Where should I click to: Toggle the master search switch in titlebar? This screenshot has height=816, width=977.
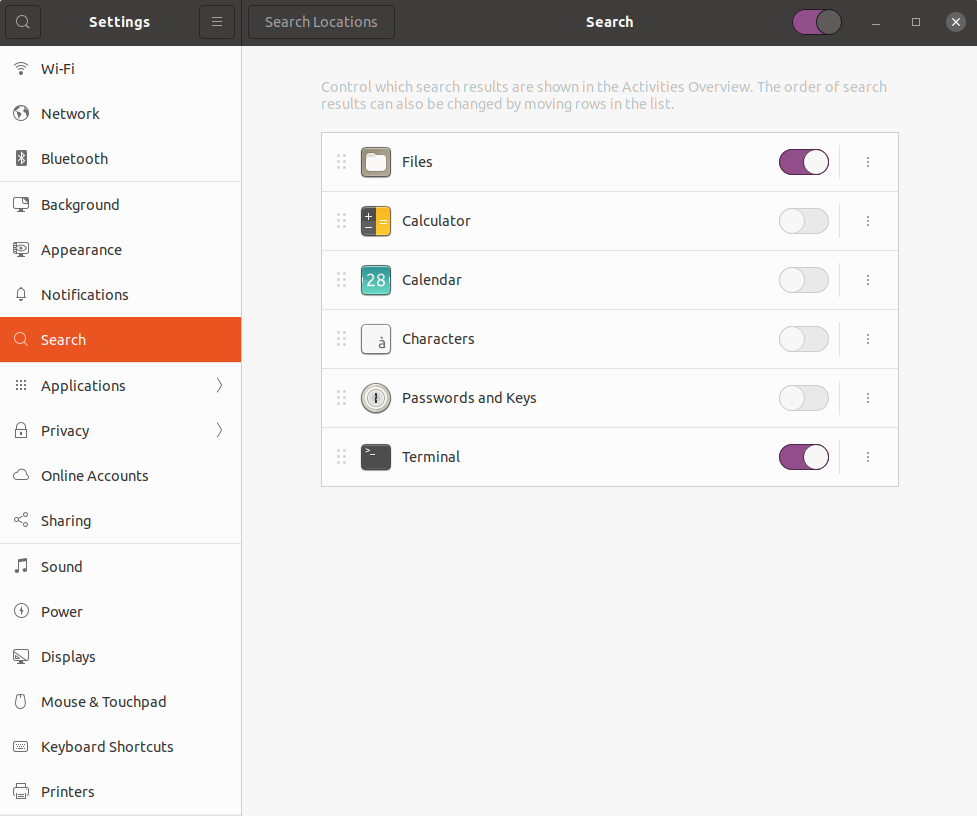816,21
